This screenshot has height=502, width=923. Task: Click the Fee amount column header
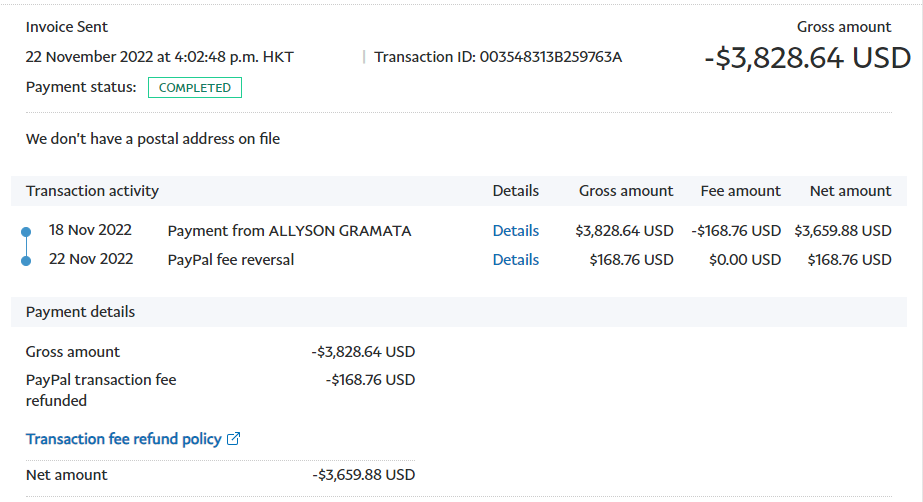pos(740,191)
